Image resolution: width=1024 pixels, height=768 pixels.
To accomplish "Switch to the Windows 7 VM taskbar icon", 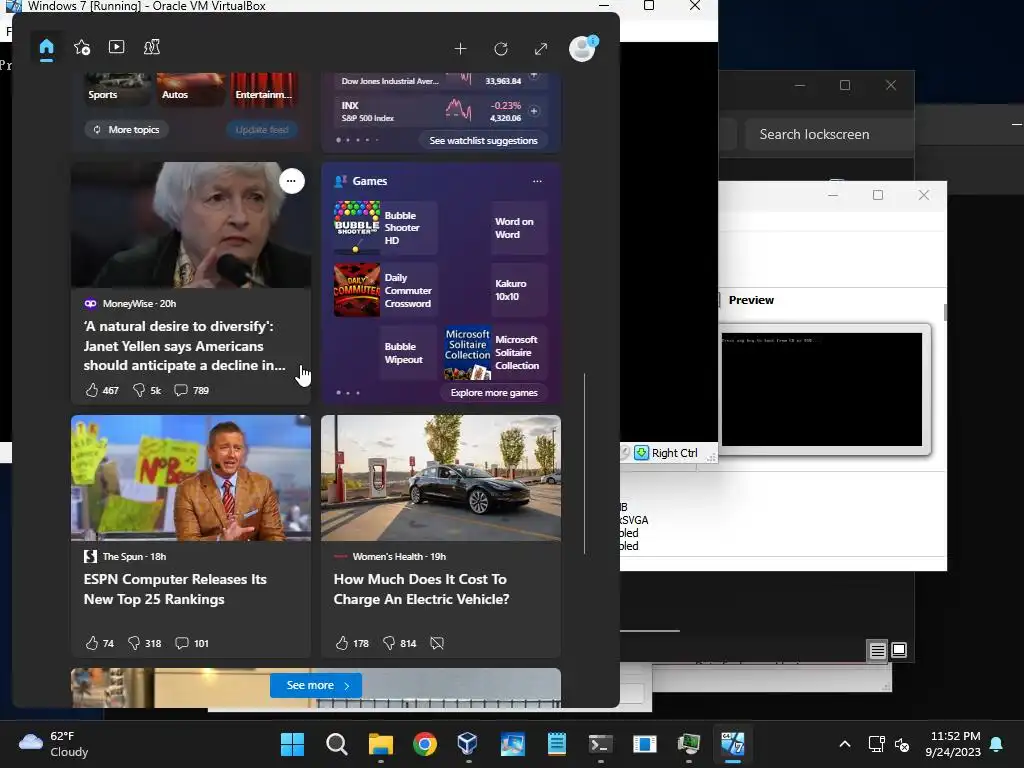I will click(733, 744).
